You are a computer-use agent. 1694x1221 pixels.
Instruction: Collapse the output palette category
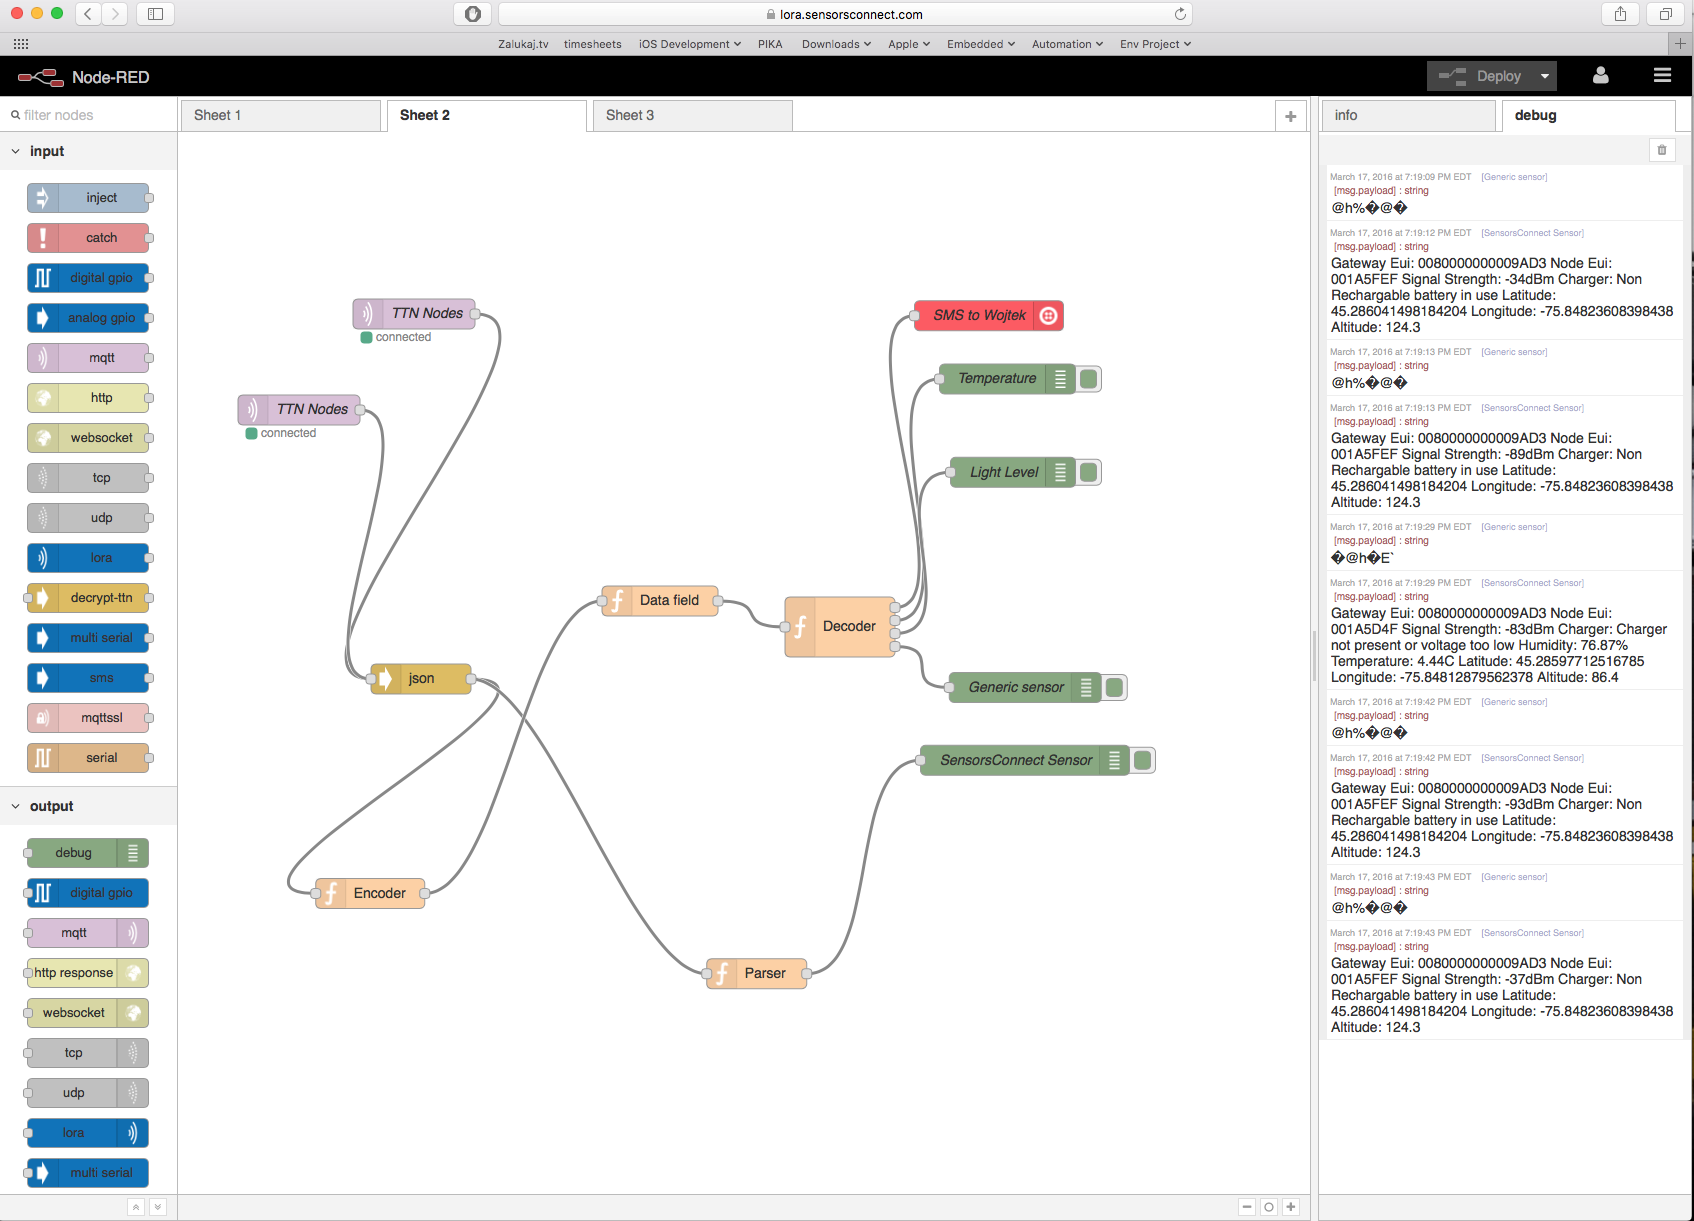88,806
